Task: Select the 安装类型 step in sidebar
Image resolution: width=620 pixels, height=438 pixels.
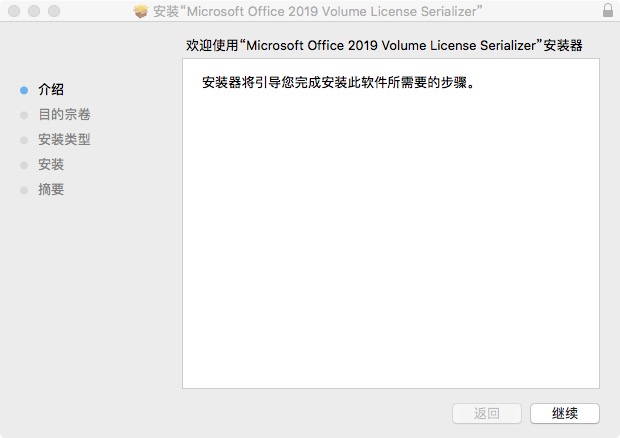Action: click(x=64, y=140)
